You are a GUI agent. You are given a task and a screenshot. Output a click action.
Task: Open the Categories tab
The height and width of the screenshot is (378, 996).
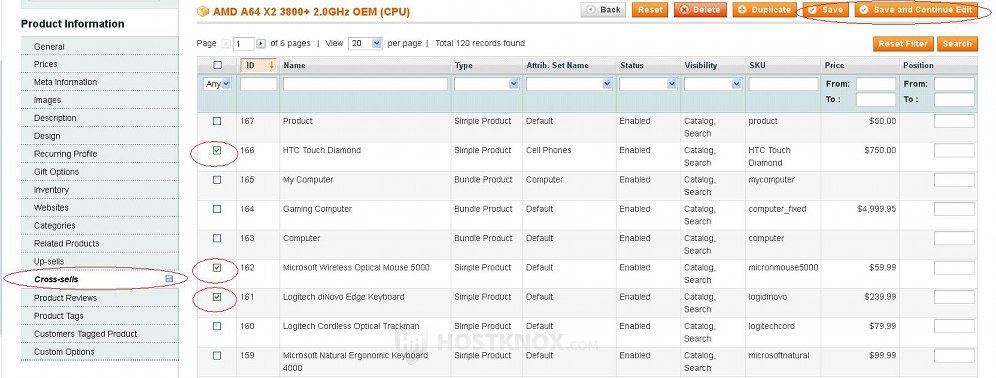(100, 226)
